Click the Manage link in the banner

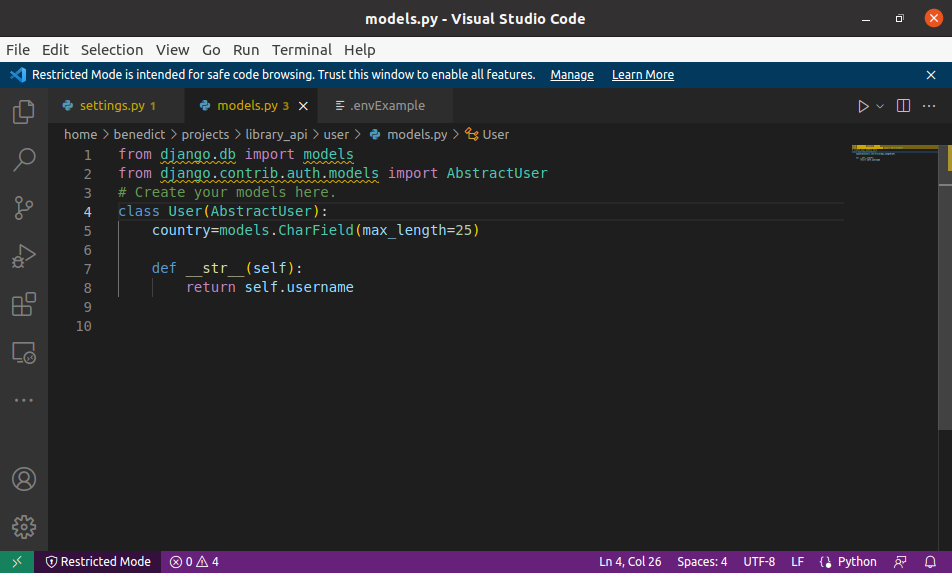[x=572, y=75]
